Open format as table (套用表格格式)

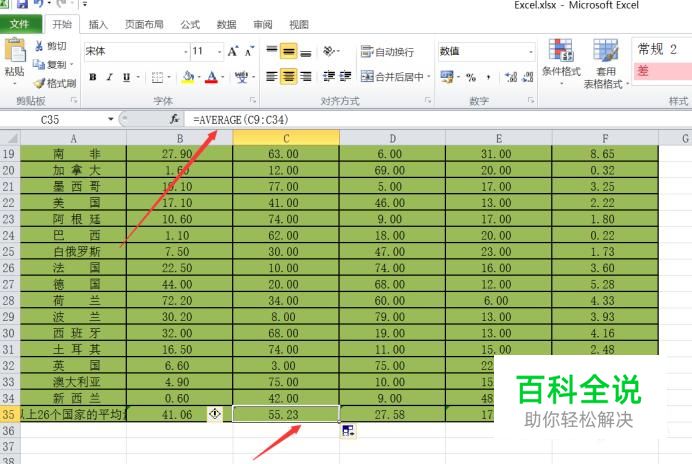(606, 64)
